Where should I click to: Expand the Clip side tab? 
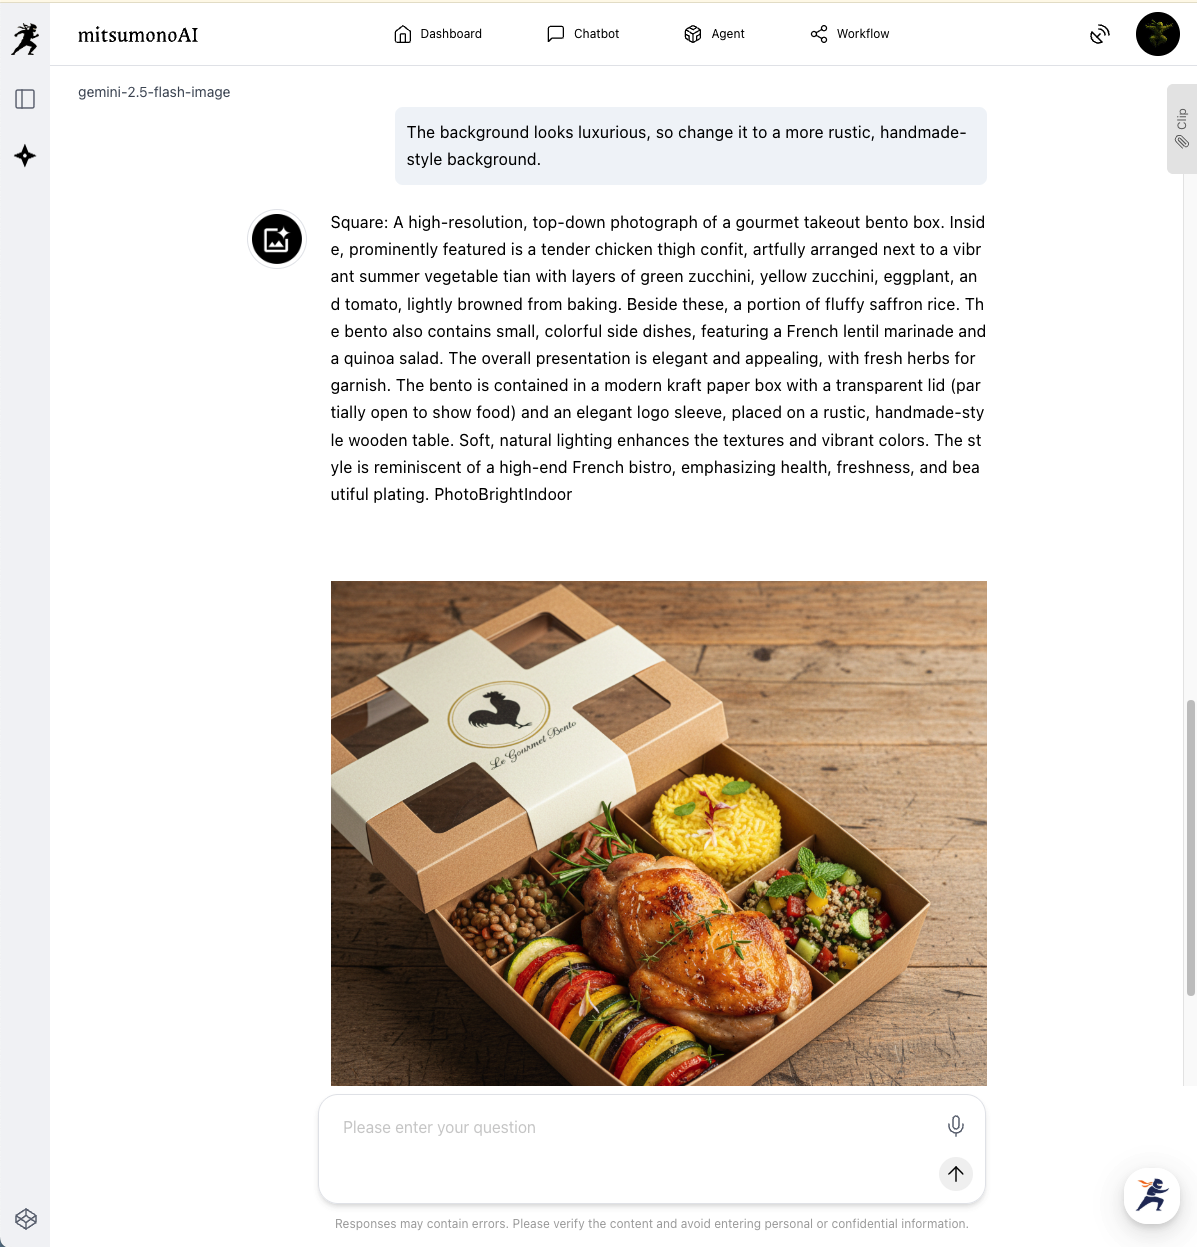tap(1182, 129)
